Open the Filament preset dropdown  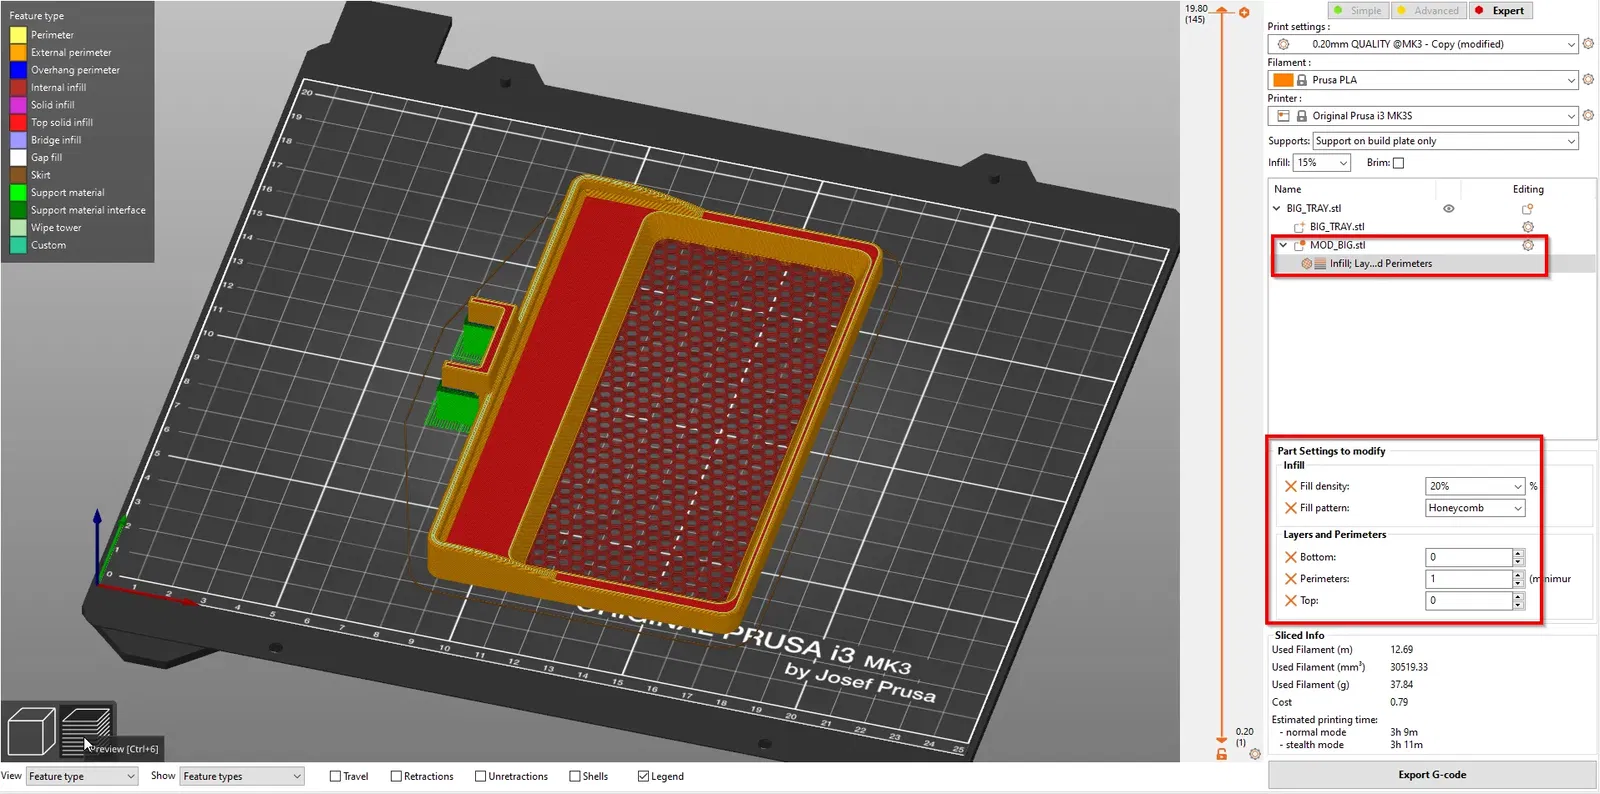(1423, 80)
